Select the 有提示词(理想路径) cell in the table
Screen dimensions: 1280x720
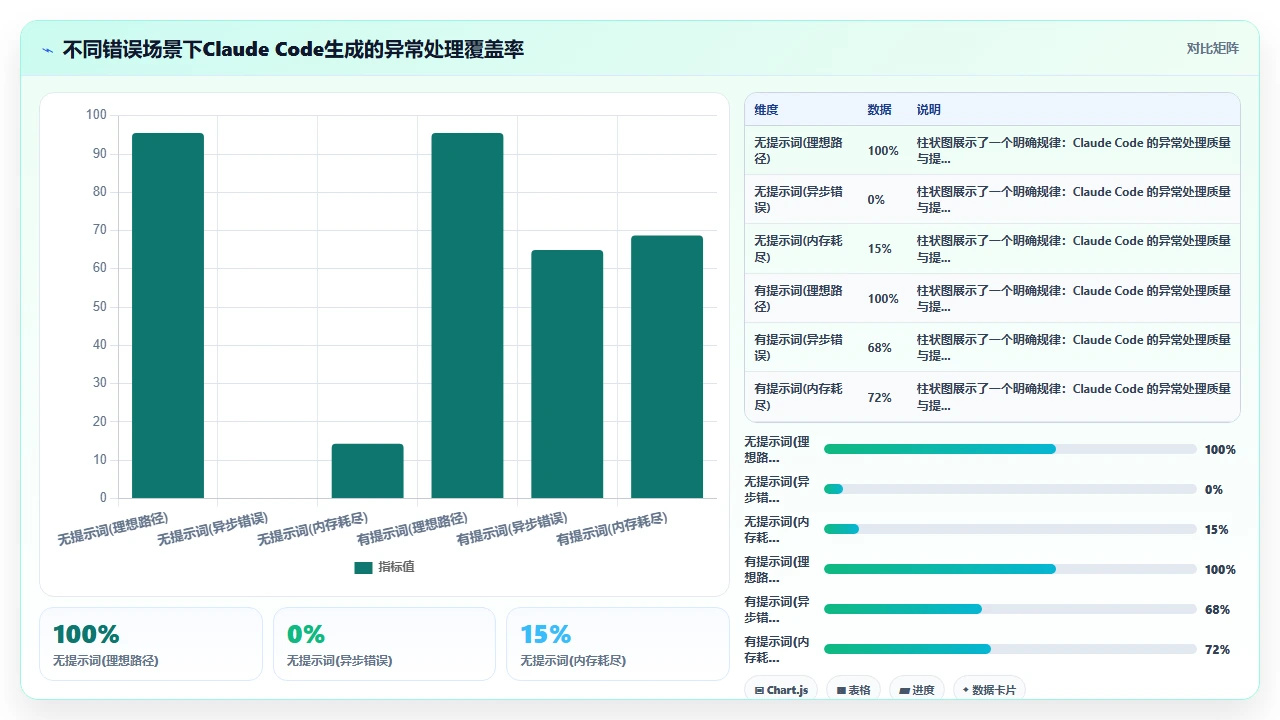click(x=801, y=298)
